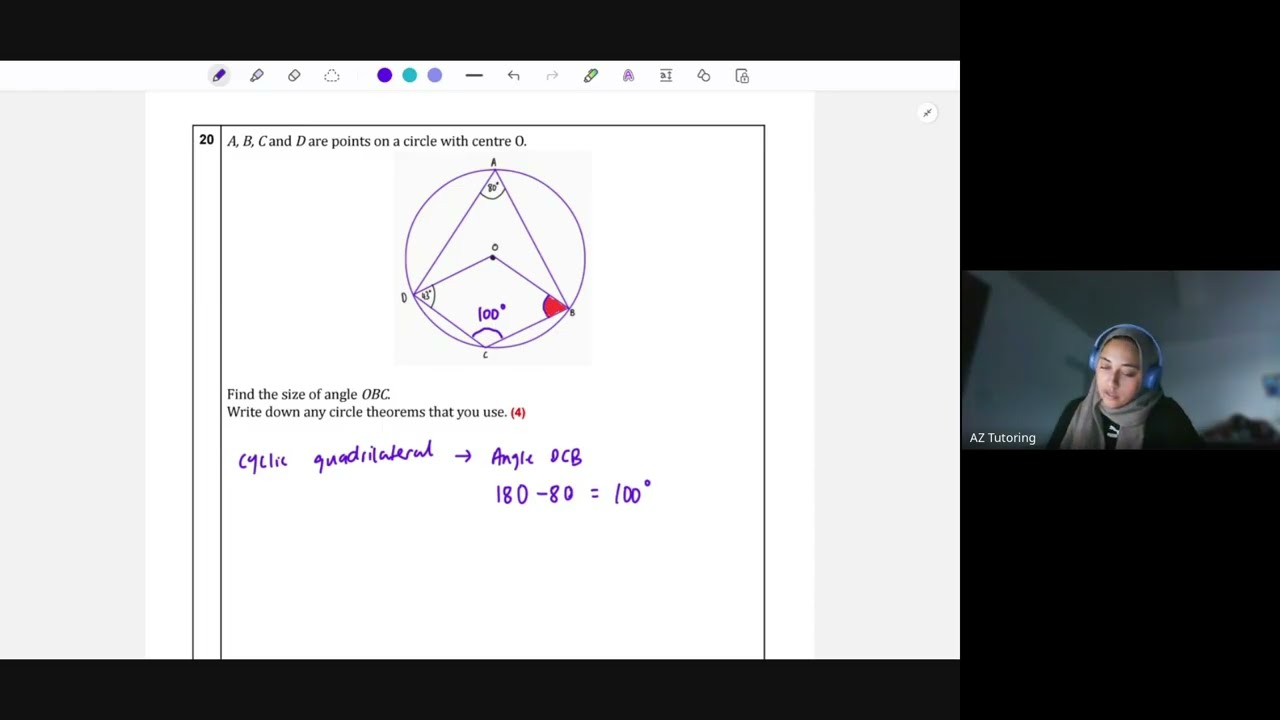Select the pen tool
The height and width of the screenshot is (720, 1280).
point(219,76)
